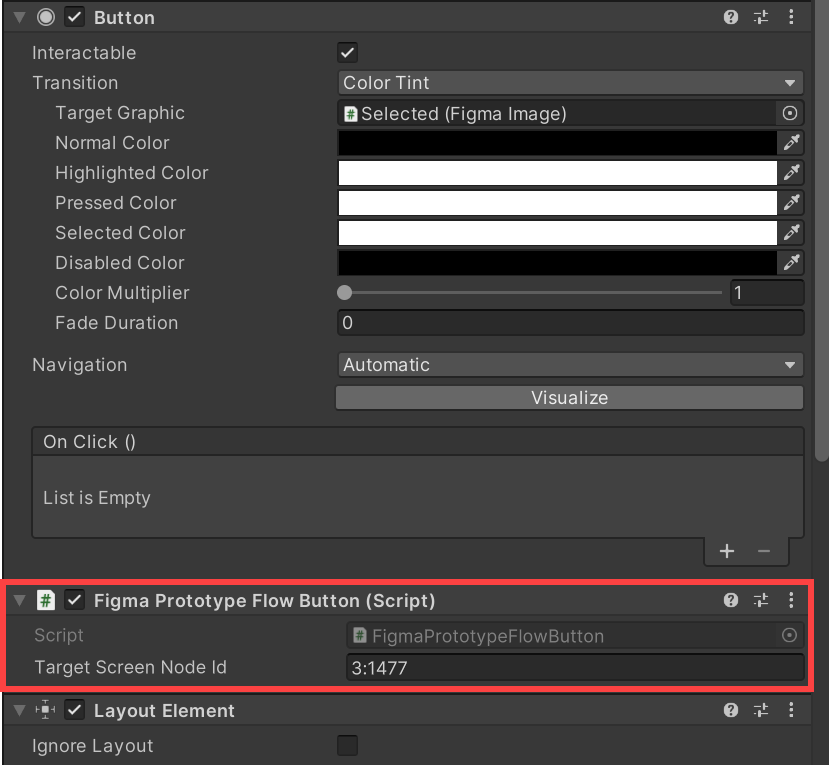Click the 'Transition' label
The width and height of the screenshot is (829, 765).
coord(75,83)
